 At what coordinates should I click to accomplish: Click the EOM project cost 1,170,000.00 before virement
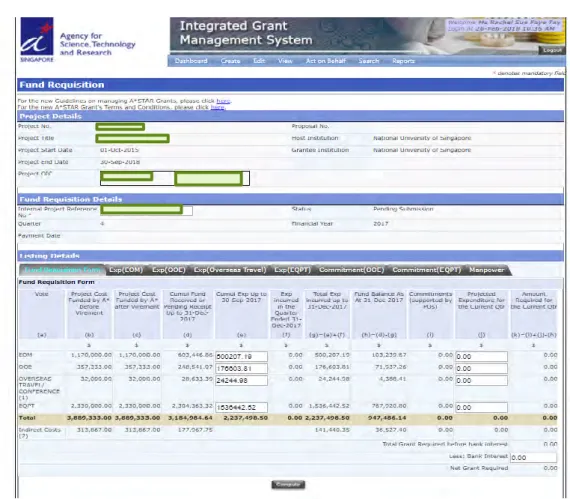point(91,355)
